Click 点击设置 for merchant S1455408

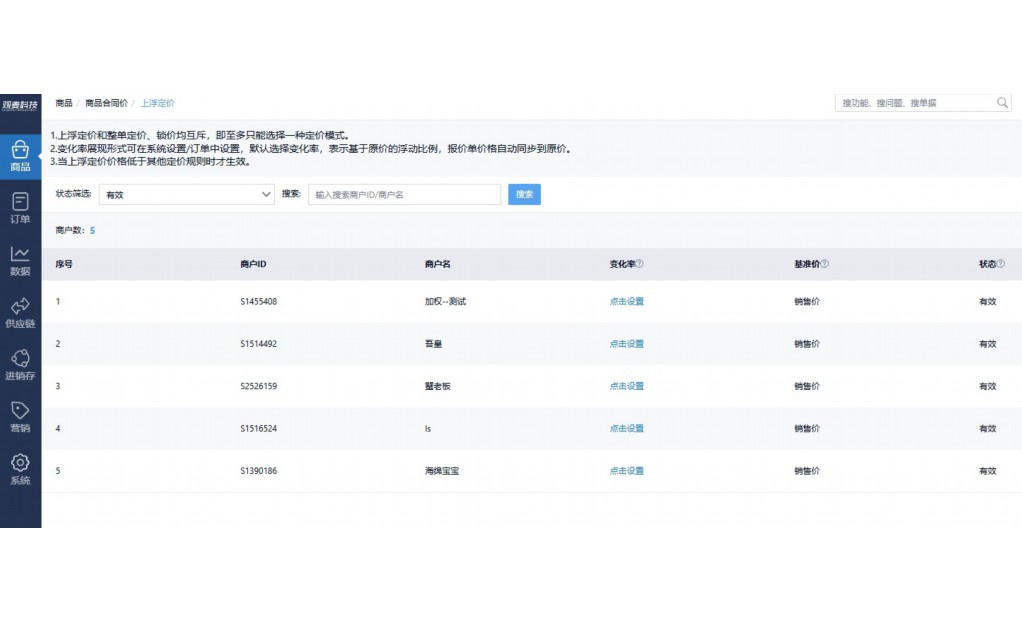pyautogui.click(x=626, y=301)
